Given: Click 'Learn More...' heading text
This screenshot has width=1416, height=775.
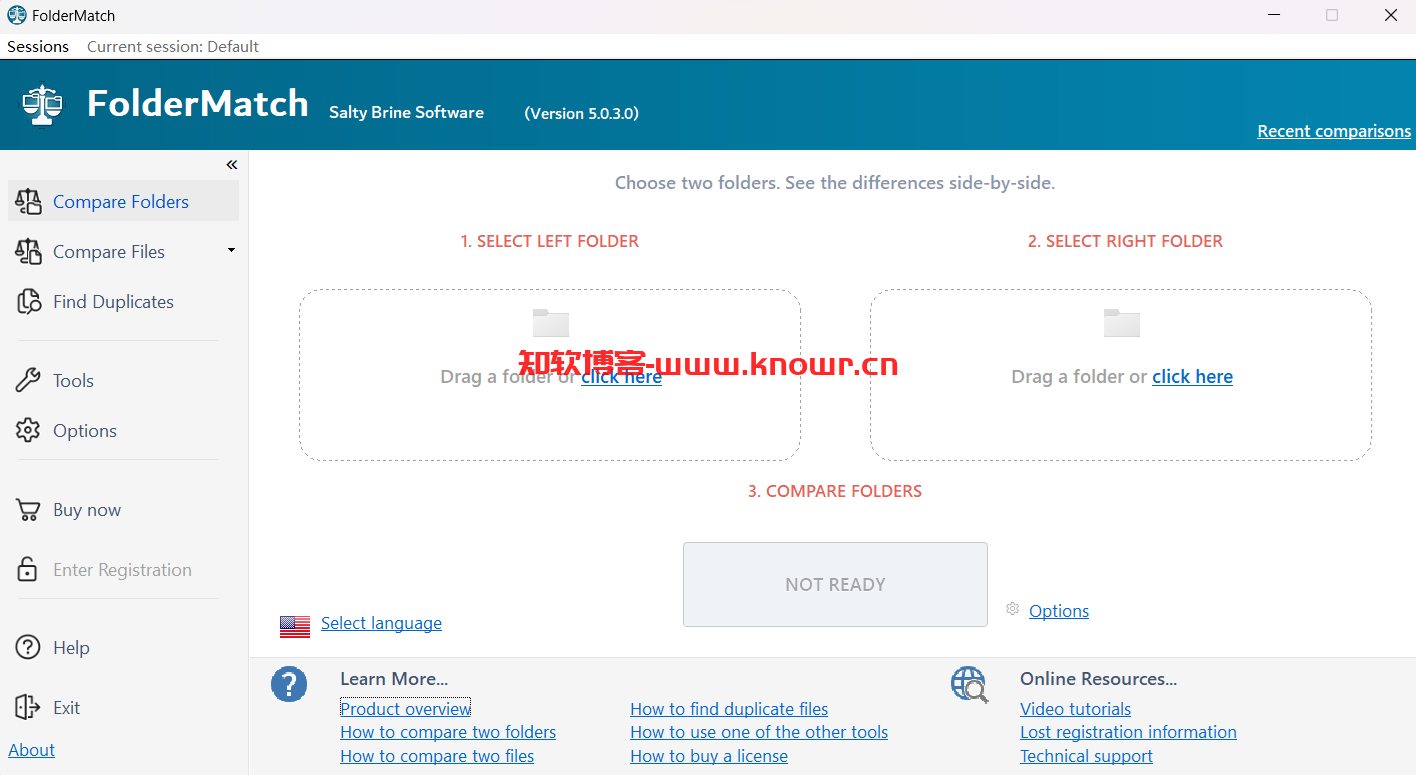Looking at the screenshot, I should click(x=394, y=679).
